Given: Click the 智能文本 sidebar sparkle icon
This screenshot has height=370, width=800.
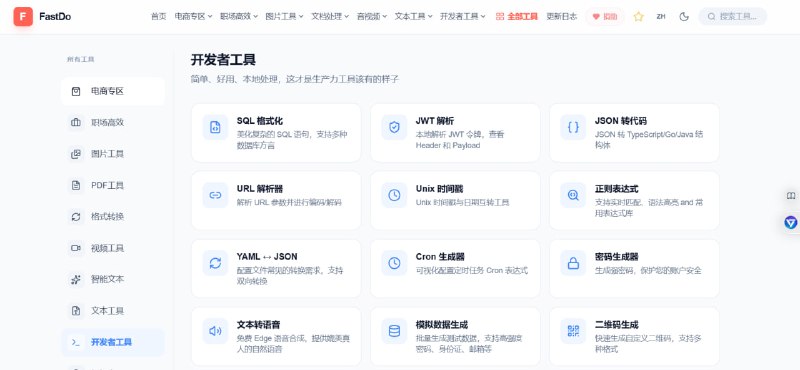Looking at the screenshot, I should [76, 279].
